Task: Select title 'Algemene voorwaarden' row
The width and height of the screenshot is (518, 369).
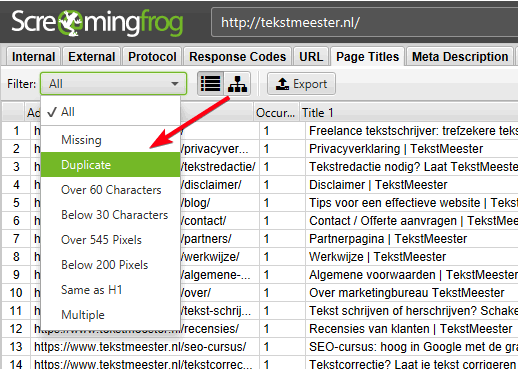Action: [412, 275]
